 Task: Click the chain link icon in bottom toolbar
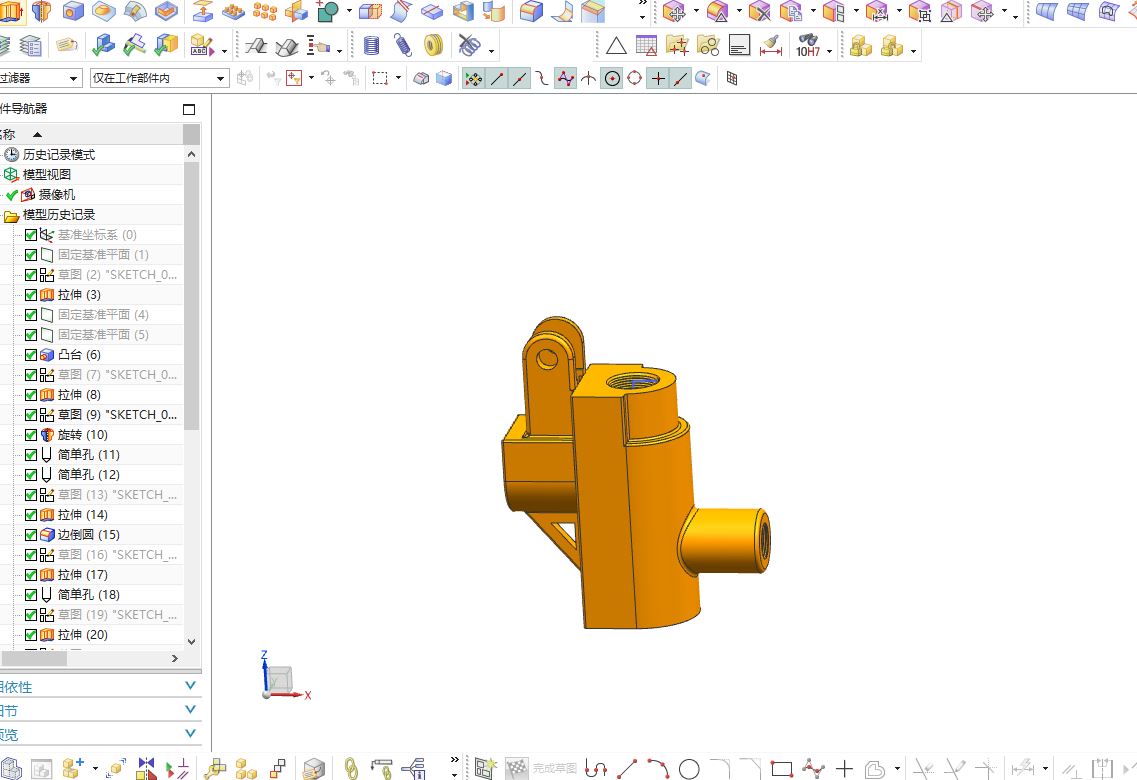[351, 768]
